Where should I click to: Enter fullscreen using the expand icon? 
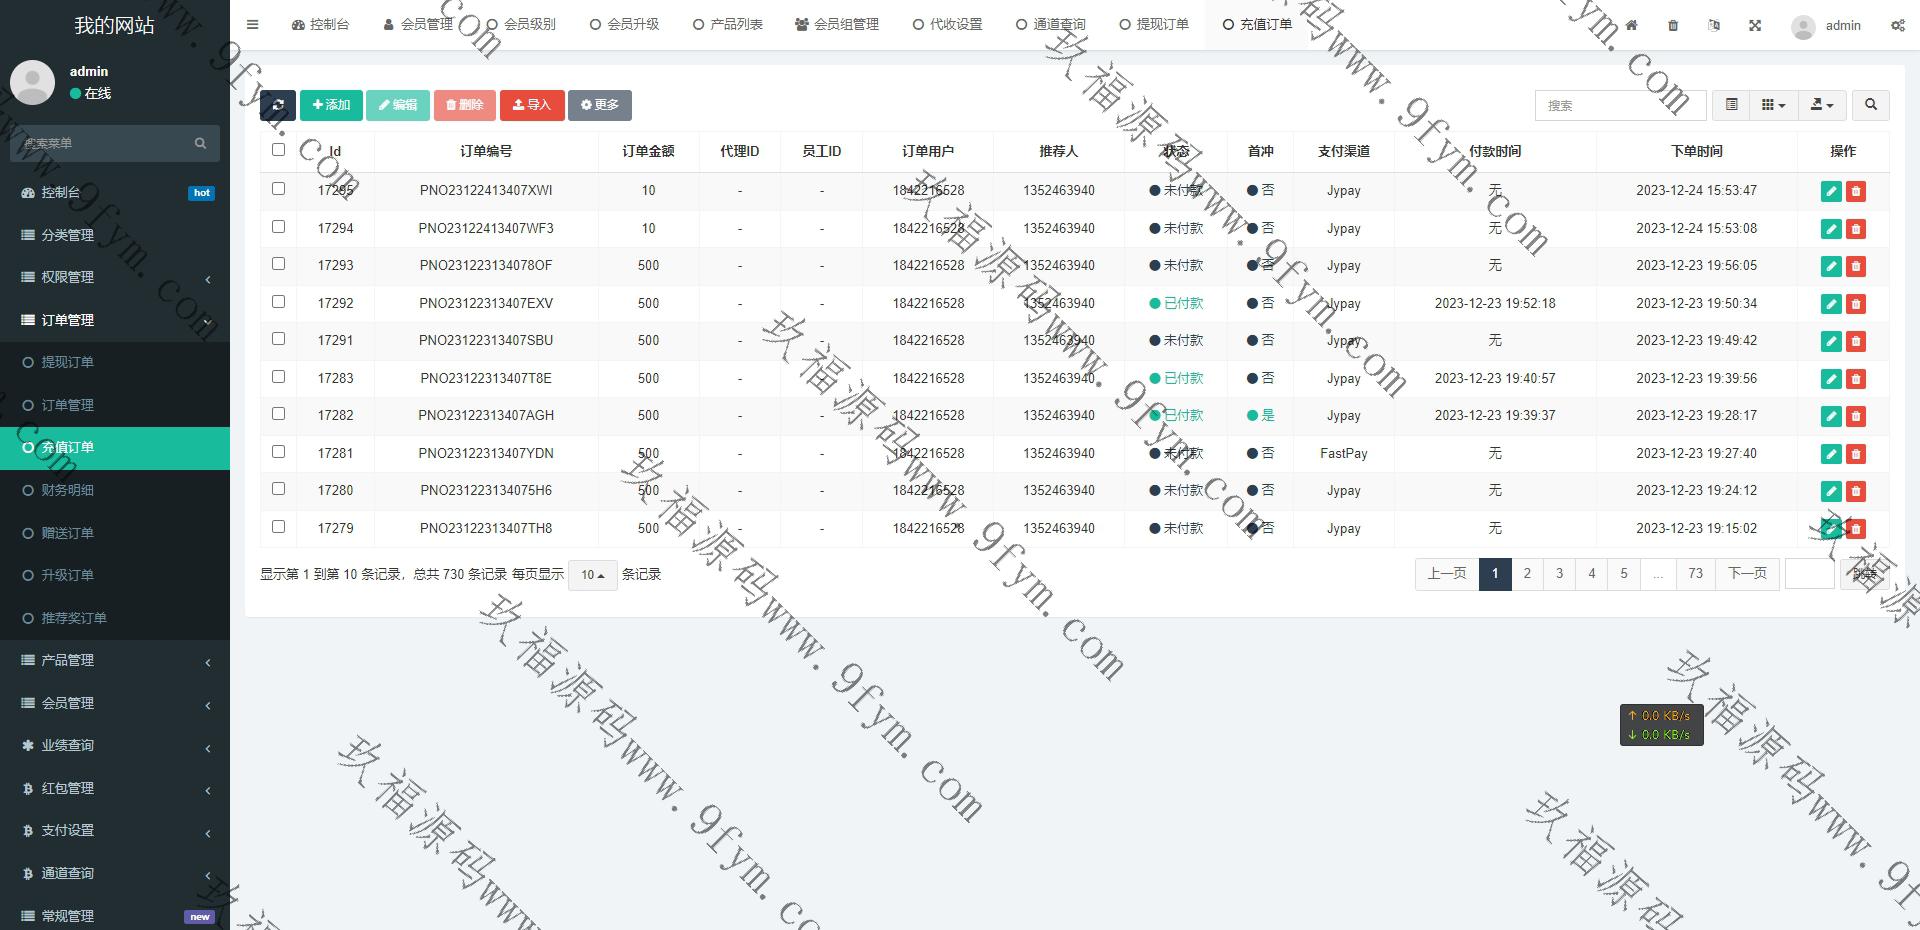(x=1755, y=25)
